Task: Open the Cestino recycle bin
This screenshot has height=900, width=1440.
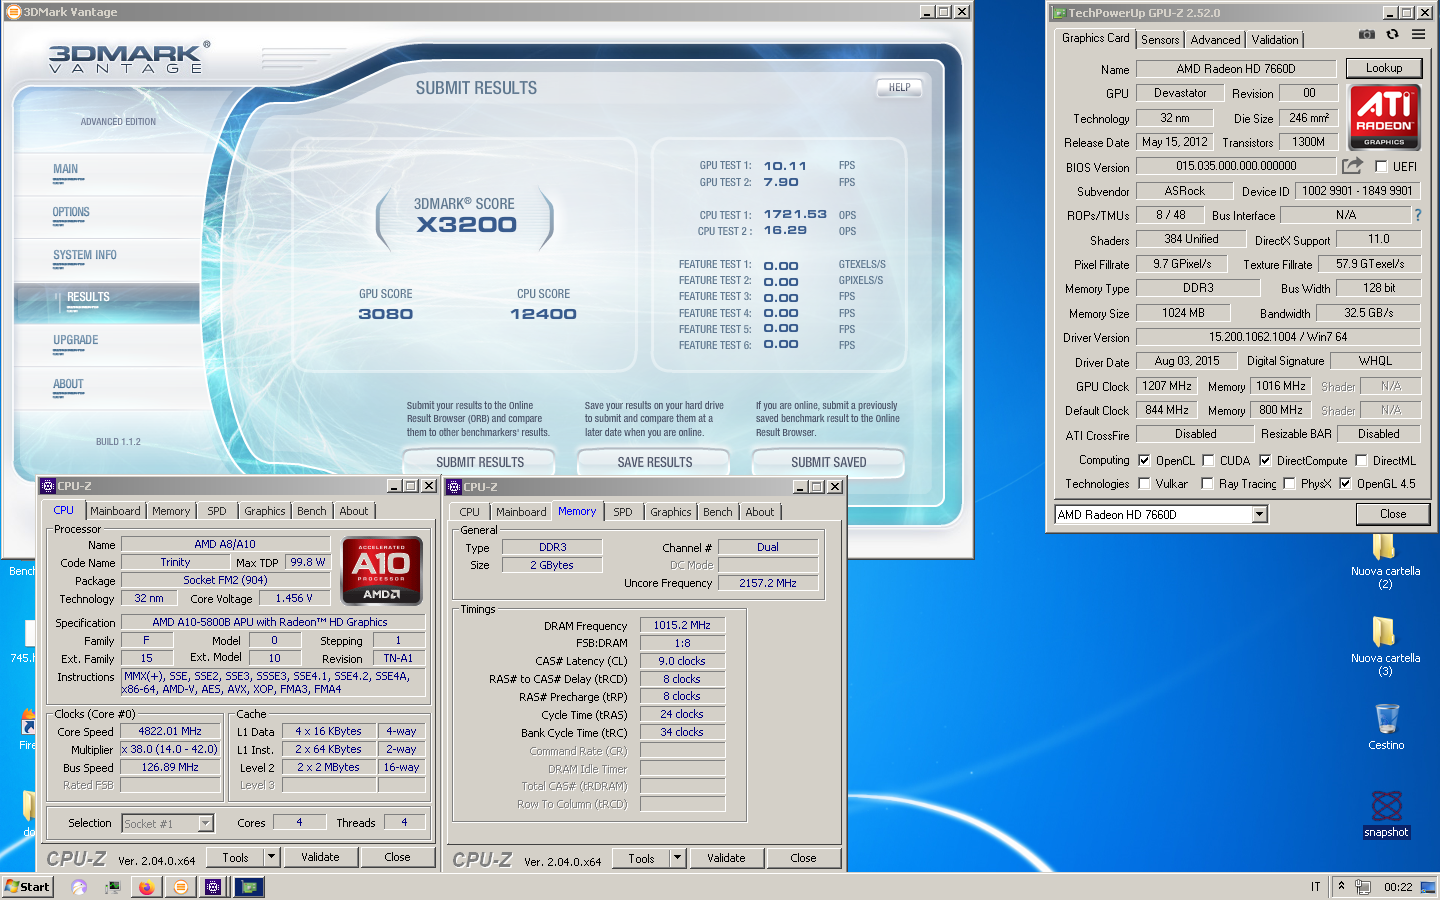Action: [x=1386, y=727]
